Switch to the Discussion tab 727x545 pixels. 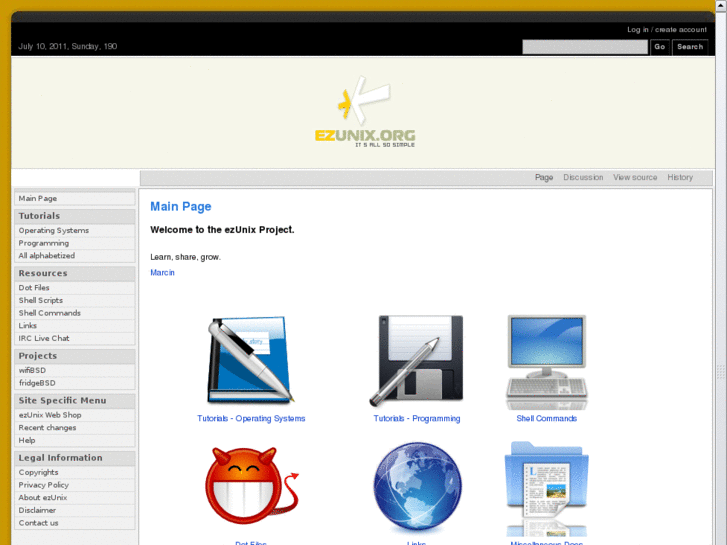click(583, 177)
